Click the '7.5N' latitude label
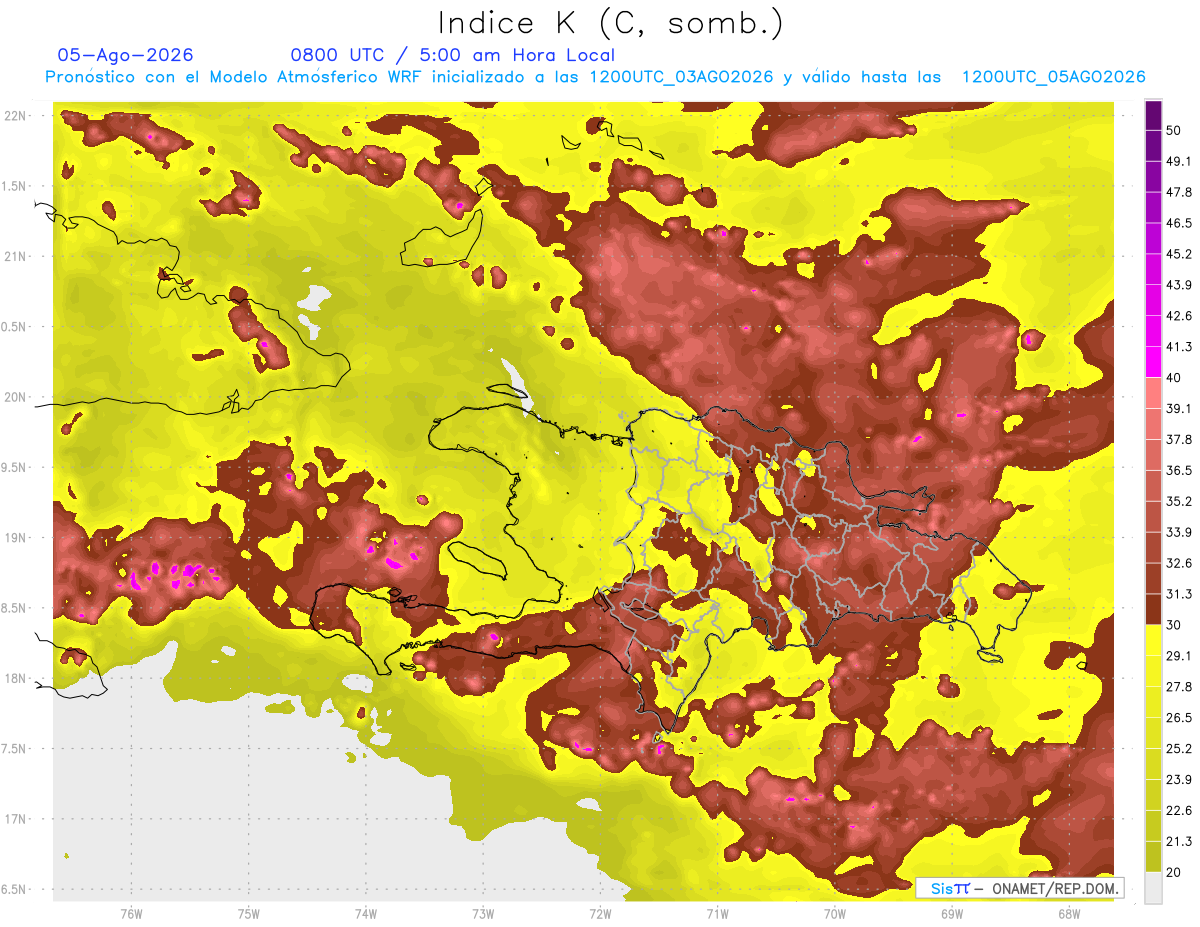This screenshot has height=927, width=1200. point(15,749)
